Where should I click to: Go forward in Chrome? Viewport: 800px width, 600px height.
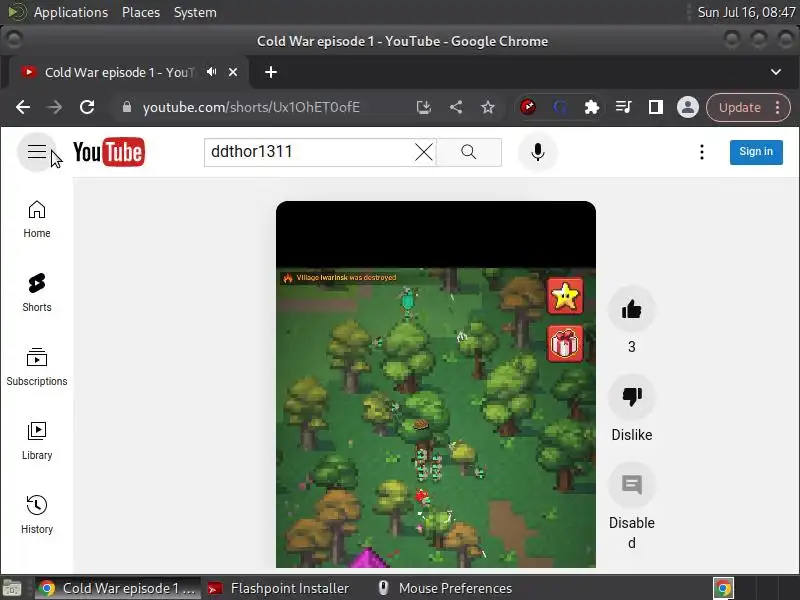tap(55, 107)
